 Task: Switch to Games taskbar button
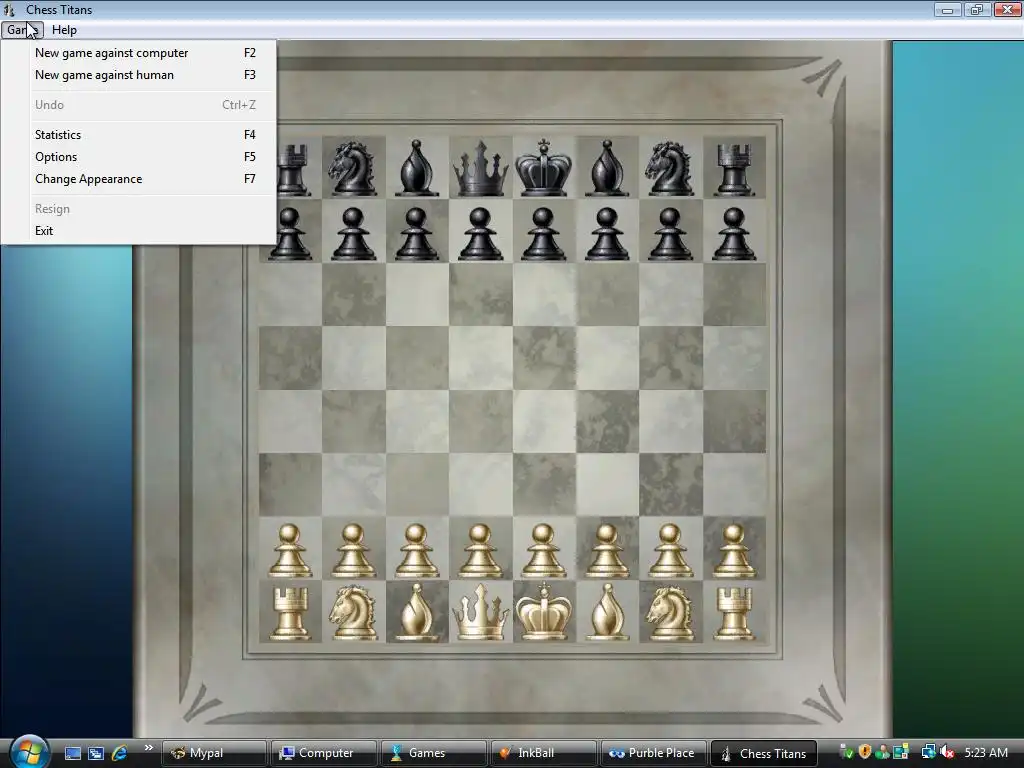(x=434, y=753)
